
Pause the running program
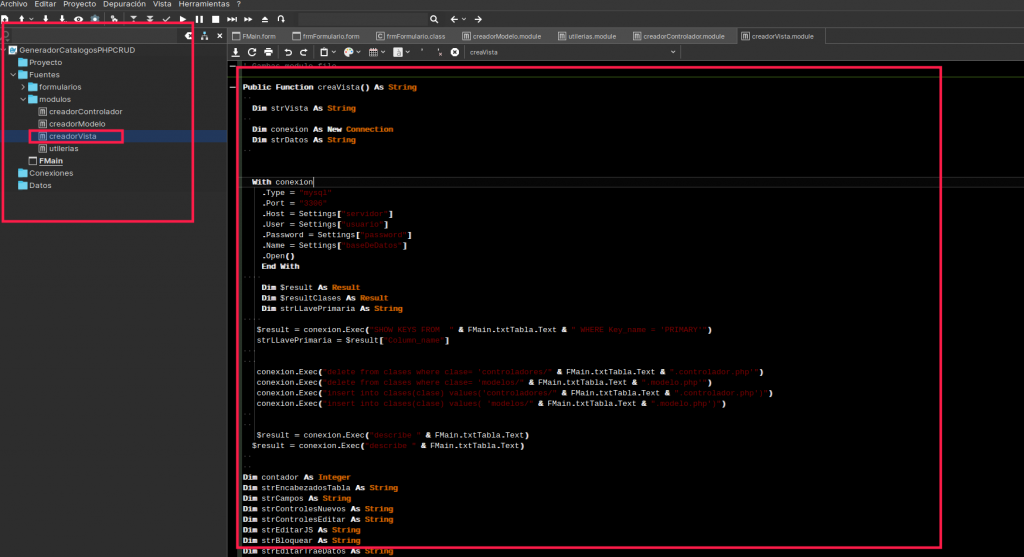coord(200,19)
